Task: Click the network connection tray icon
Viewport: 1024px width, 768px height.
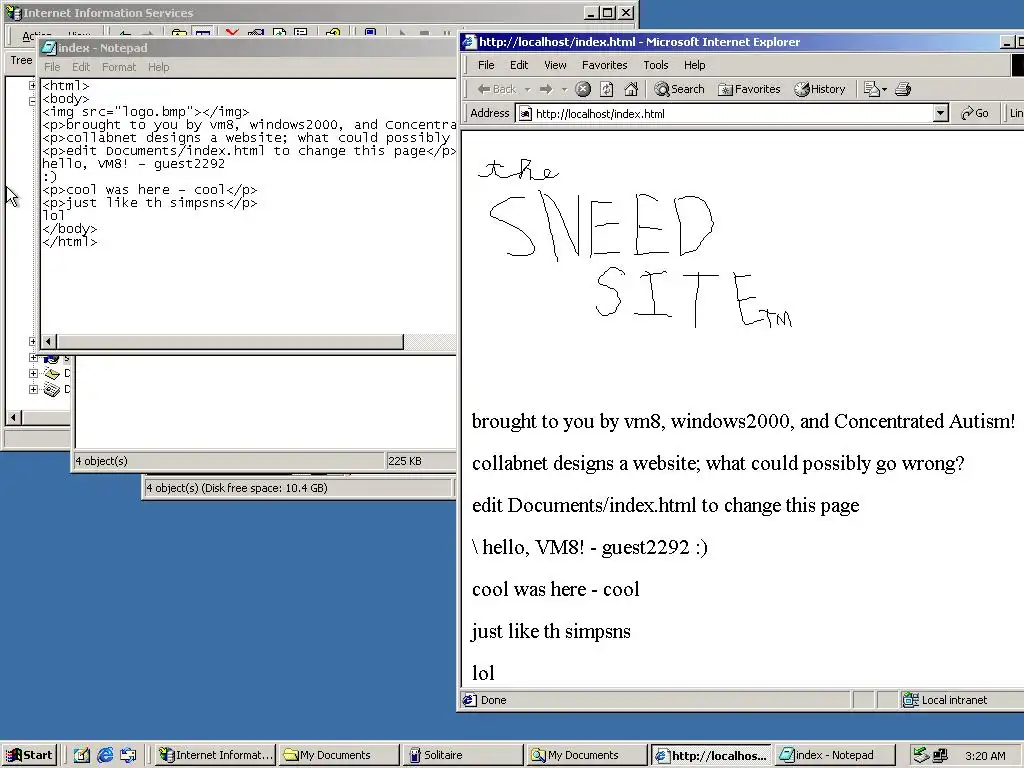Action: point(940,756)
